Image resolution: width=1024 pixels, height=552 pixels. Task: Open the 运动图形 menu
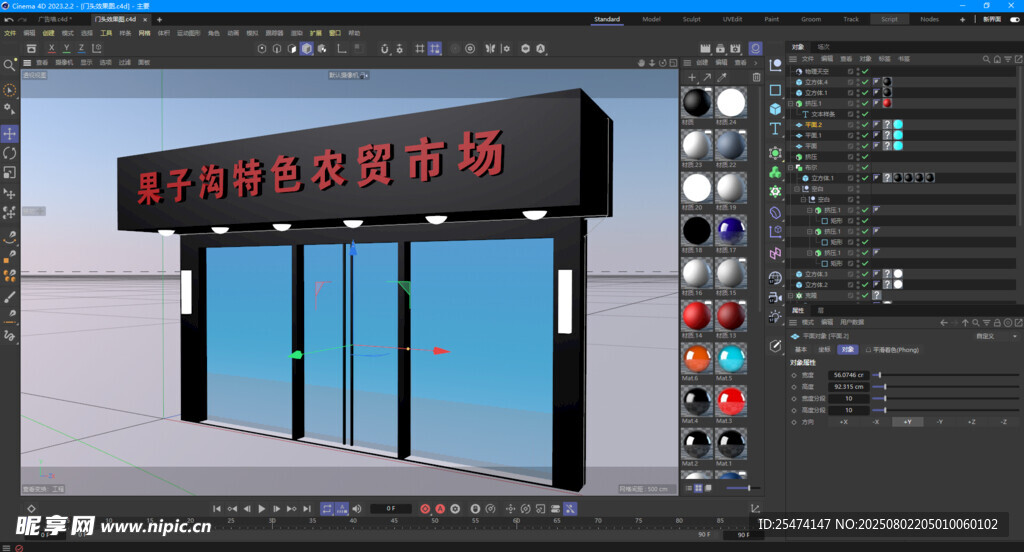[188, 33]
